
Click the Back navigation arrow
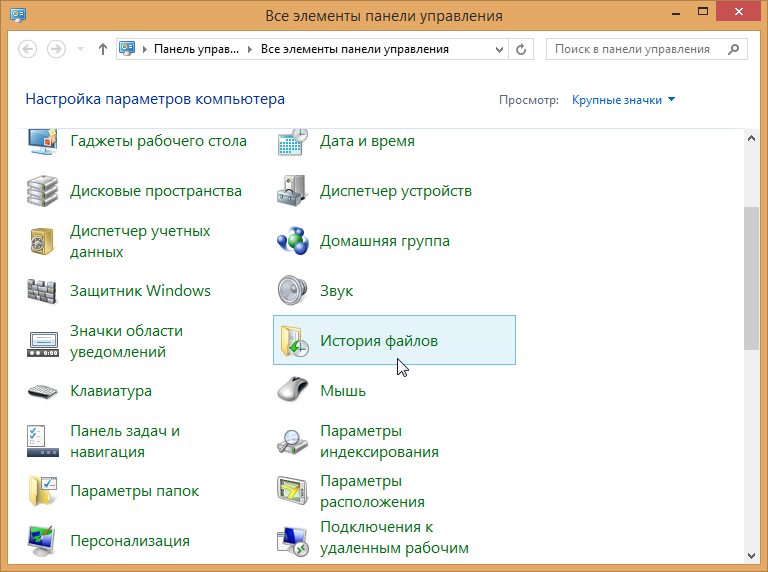click(27, 49)
